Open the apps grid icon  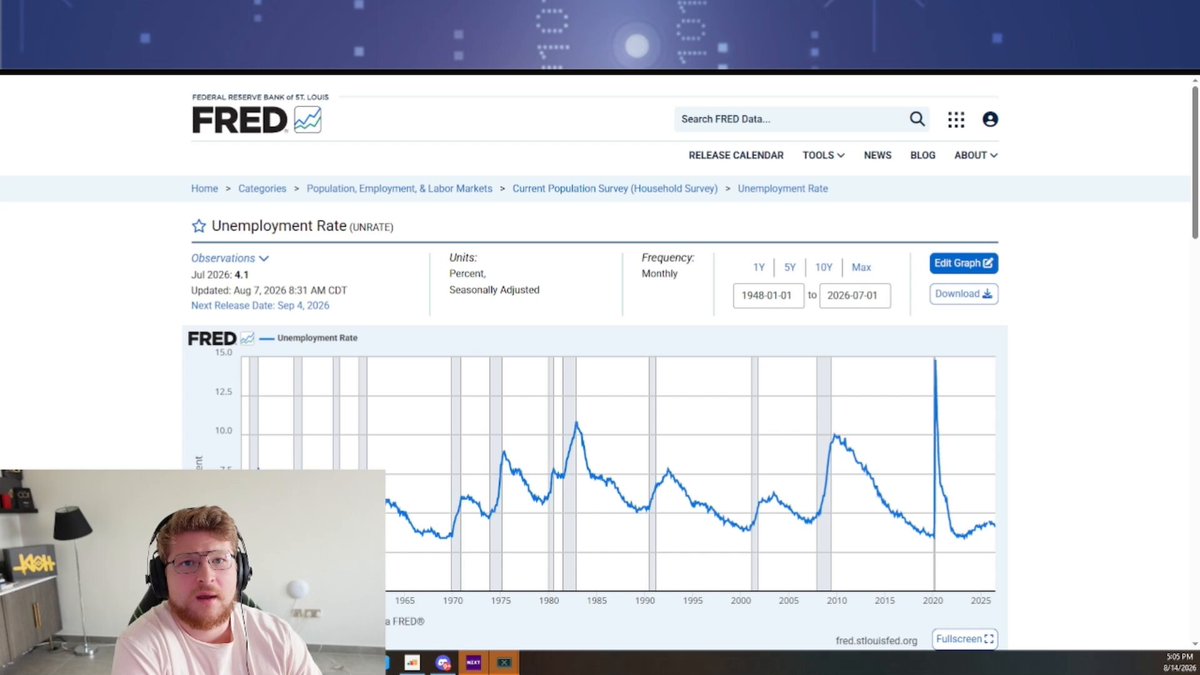[x=956, y=119]
